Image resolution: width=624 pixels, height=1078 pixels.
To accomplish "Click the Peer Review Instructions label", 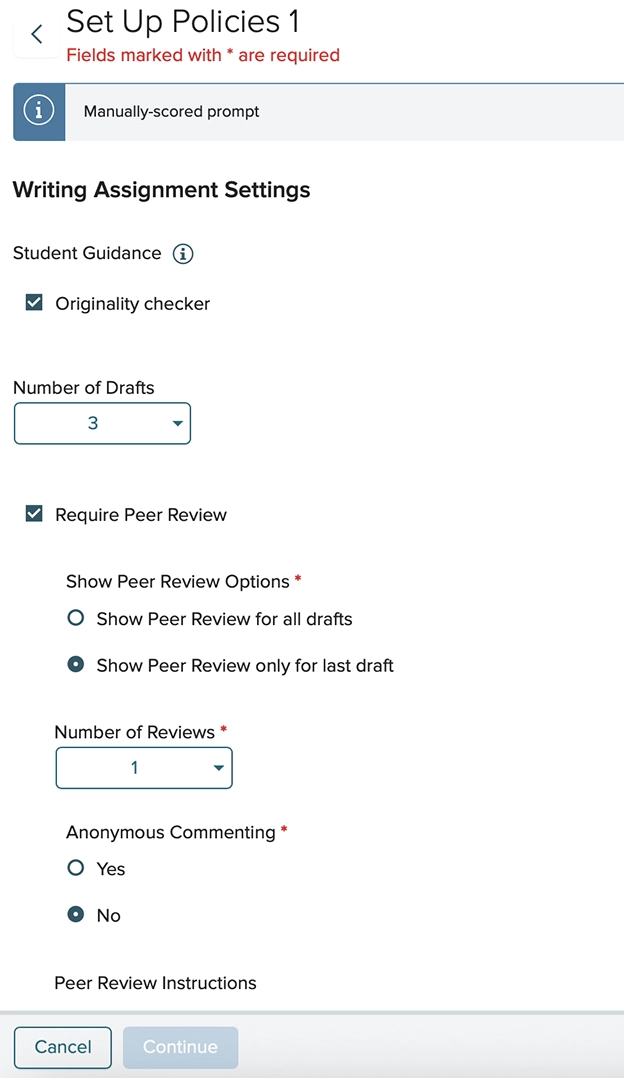I will click(155, 983).
